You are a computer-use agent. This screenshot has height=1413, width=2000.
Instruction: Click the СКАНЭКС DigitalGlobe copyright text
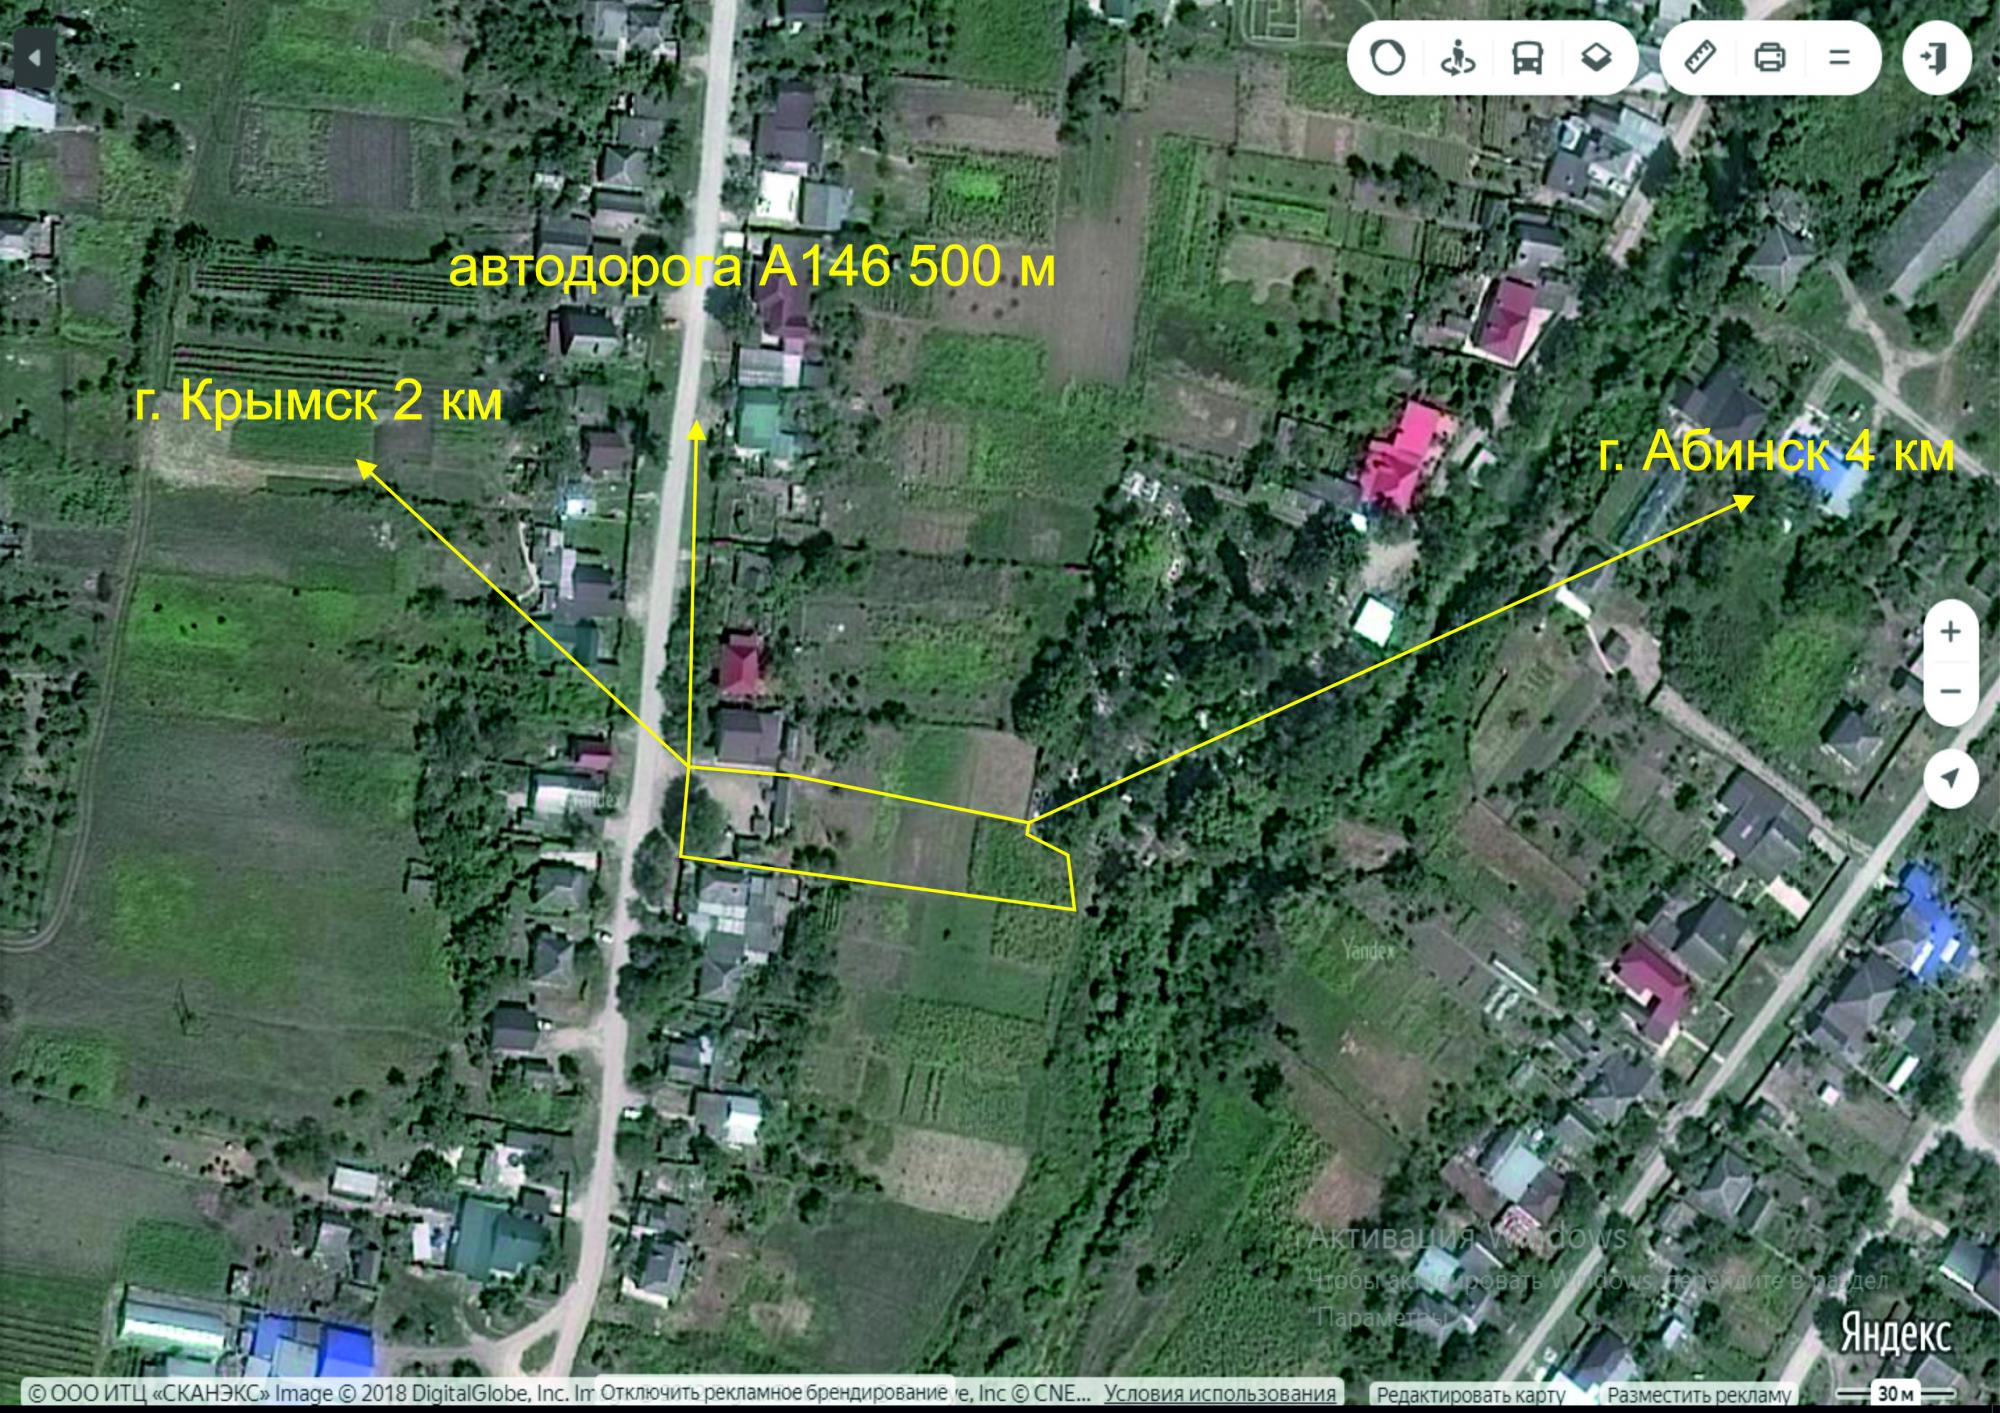coord(309,1393)
